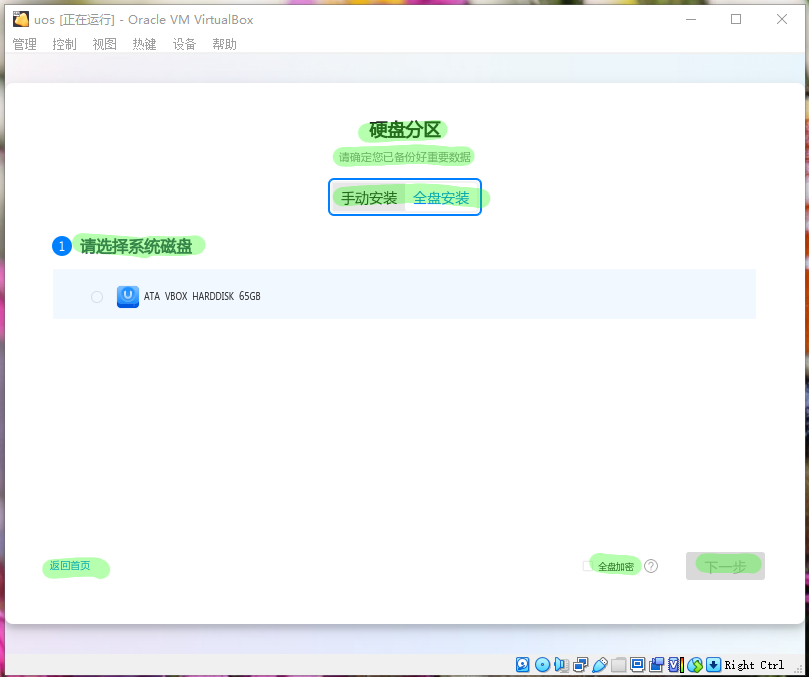Close the VirtualBox window
The width and height of the screenshot is (809, 677).
(x=782, y=20)
